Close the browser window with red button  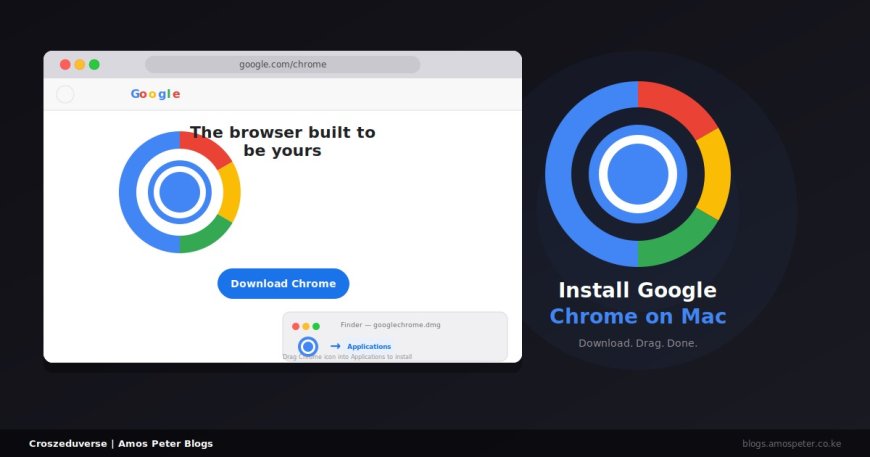click(65, 64)
